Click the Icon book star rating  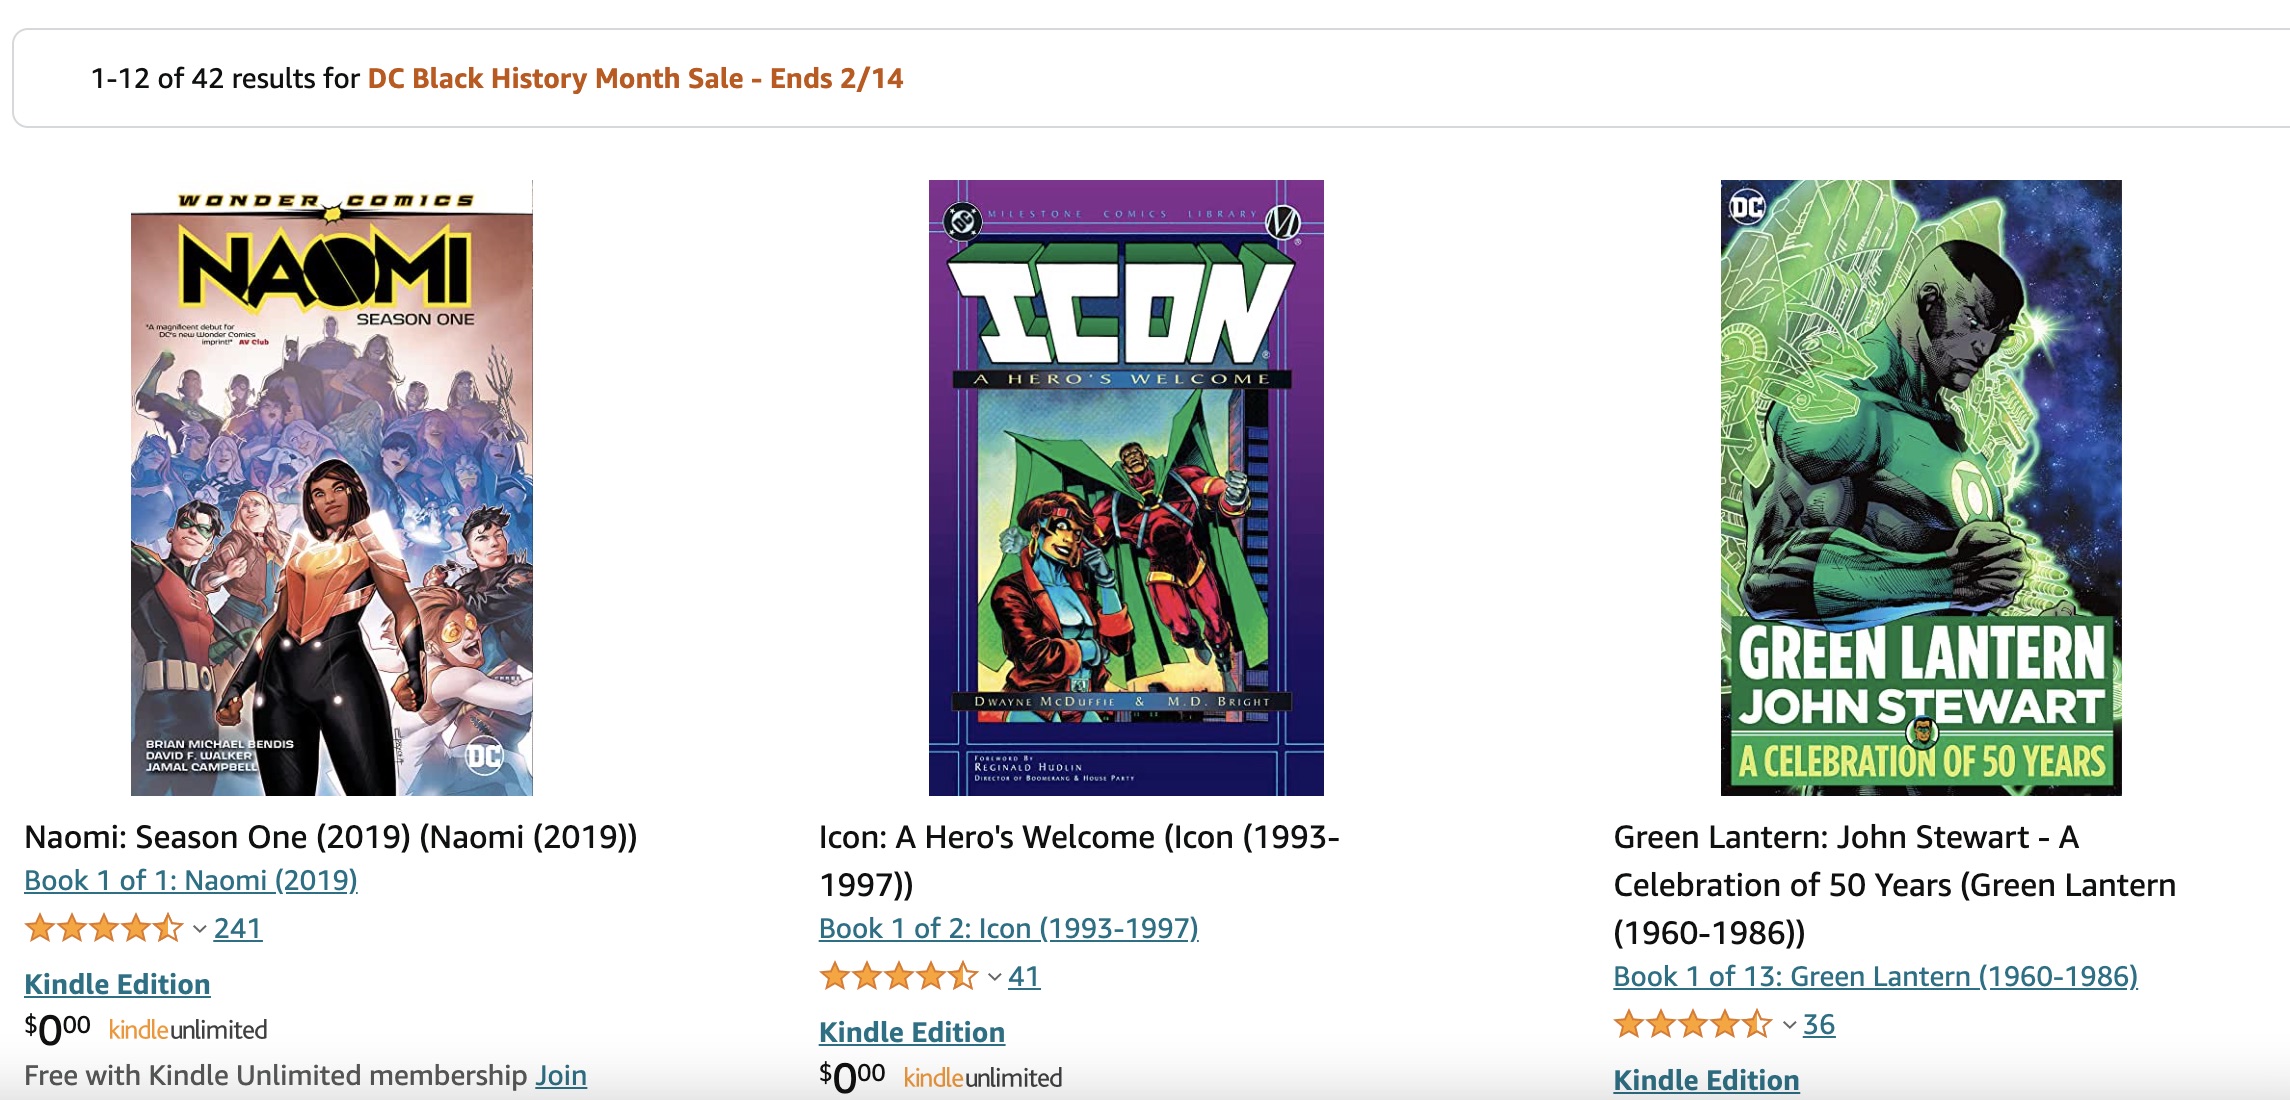[899, 977]
